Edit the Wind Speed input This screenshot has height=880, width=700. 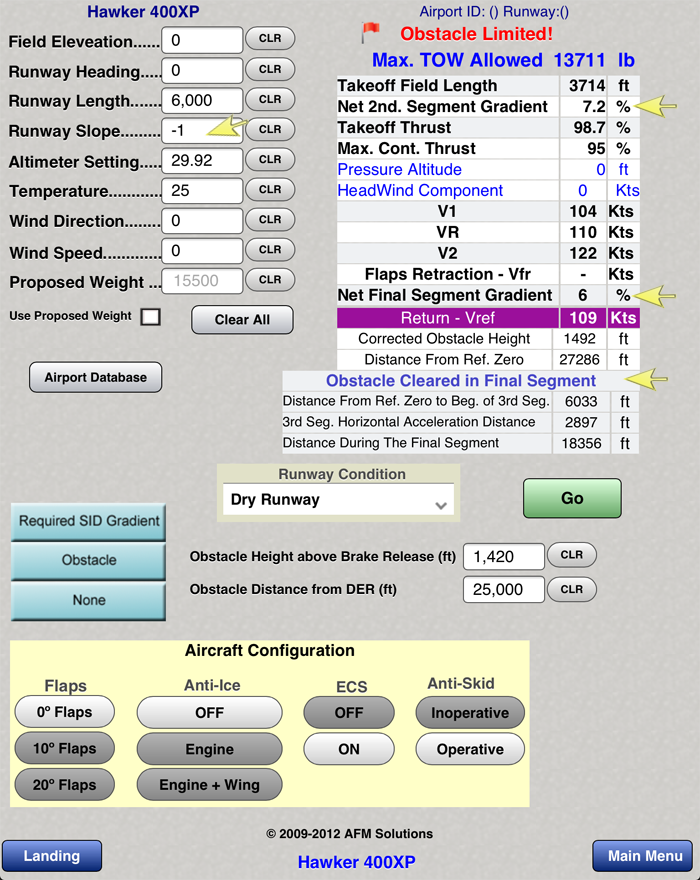point(202,251)
